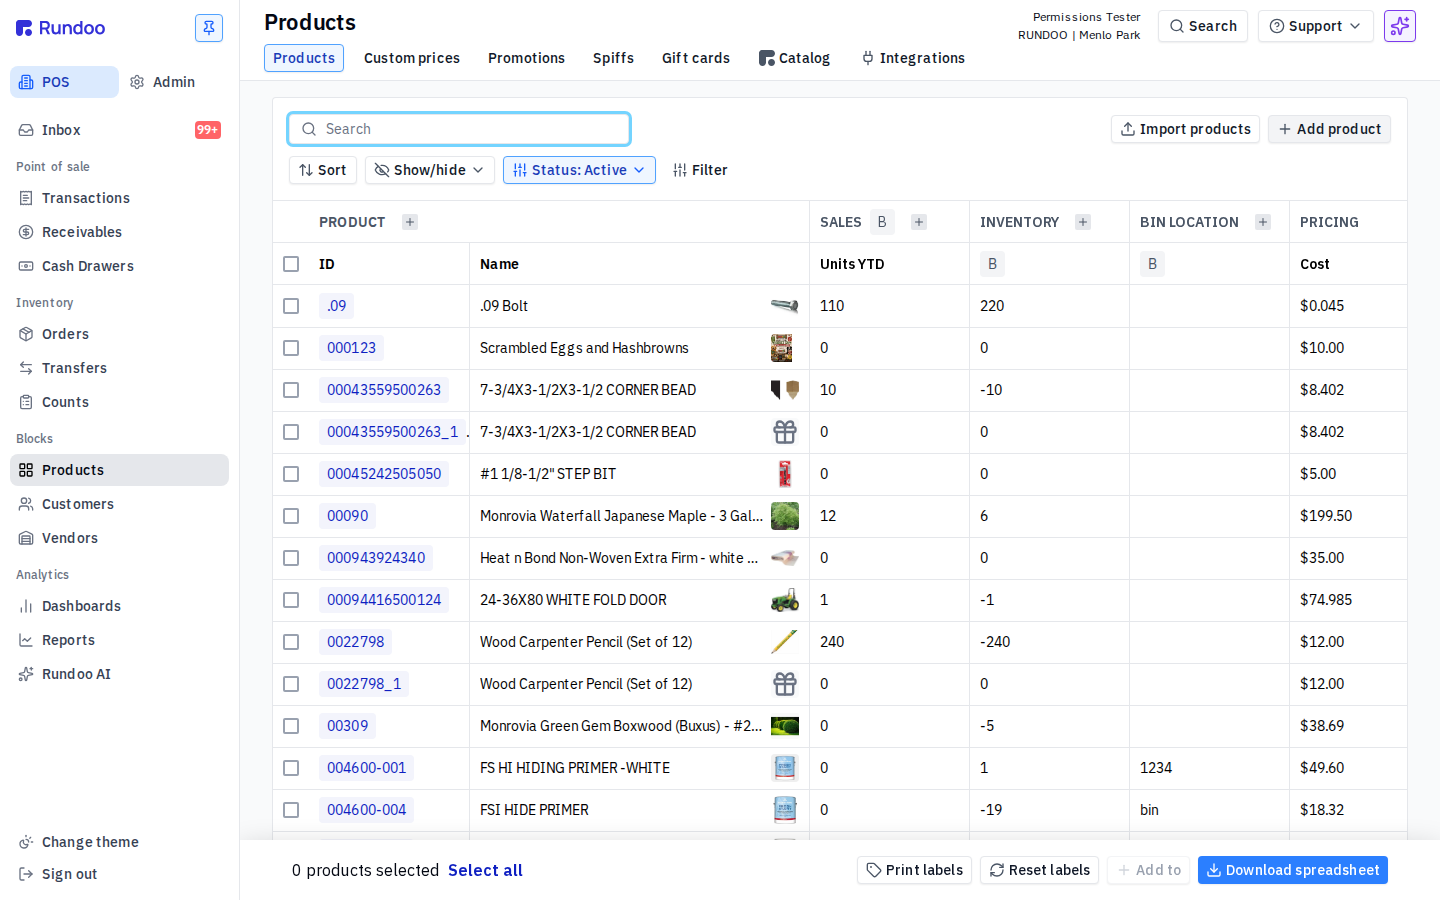Open the FSI HIDE PRIMER thumbnail

click(785, 810)
